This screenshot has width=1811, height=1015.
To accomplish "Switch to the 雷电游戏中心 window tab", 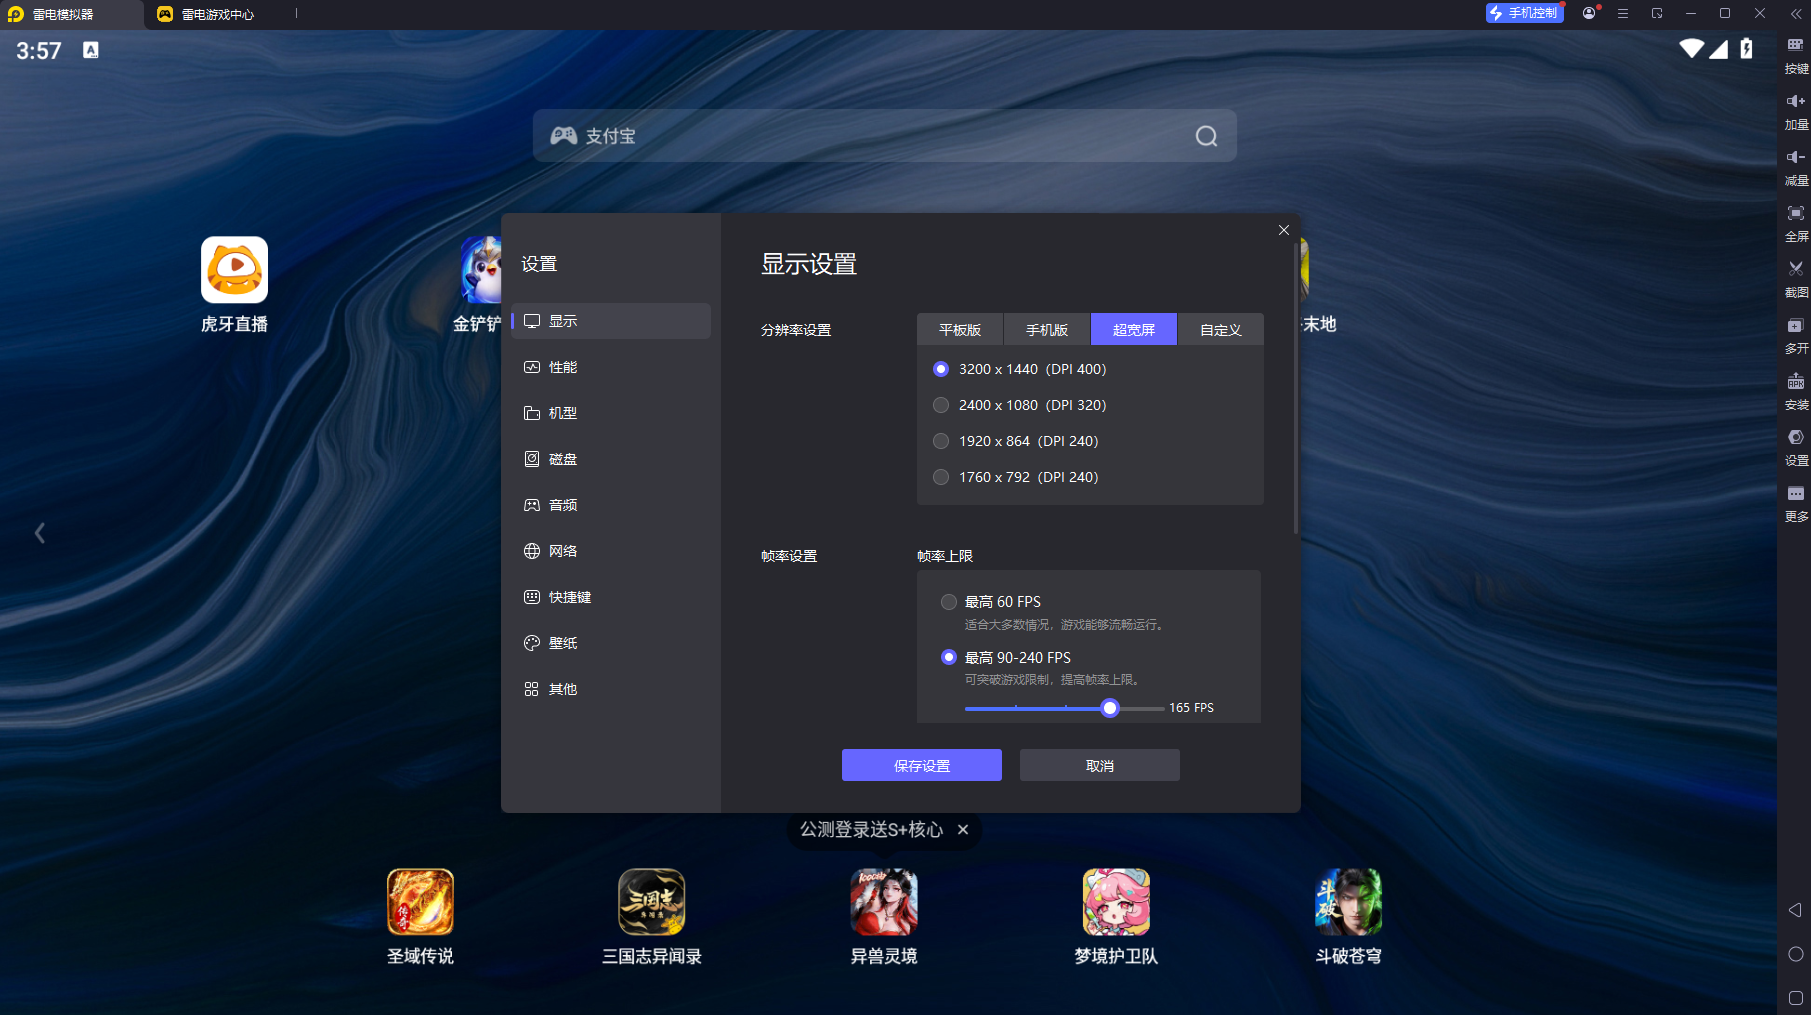I will (218, 14).
